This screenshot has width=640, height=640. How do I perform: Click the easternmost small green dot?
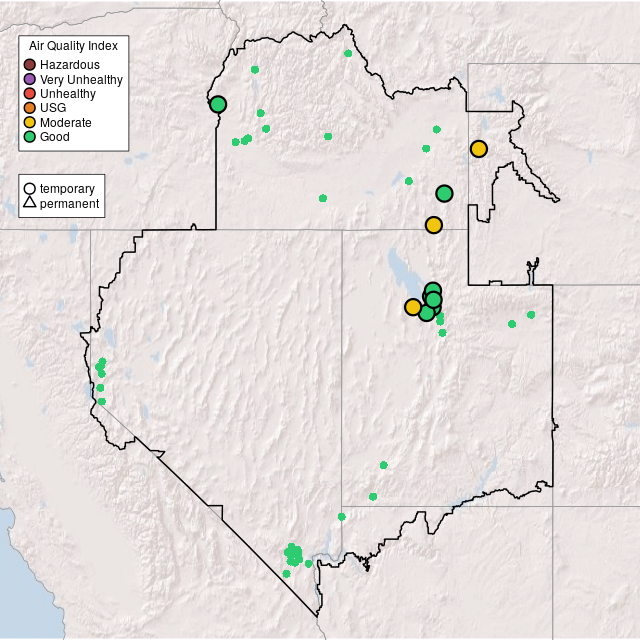click(531, 315)
